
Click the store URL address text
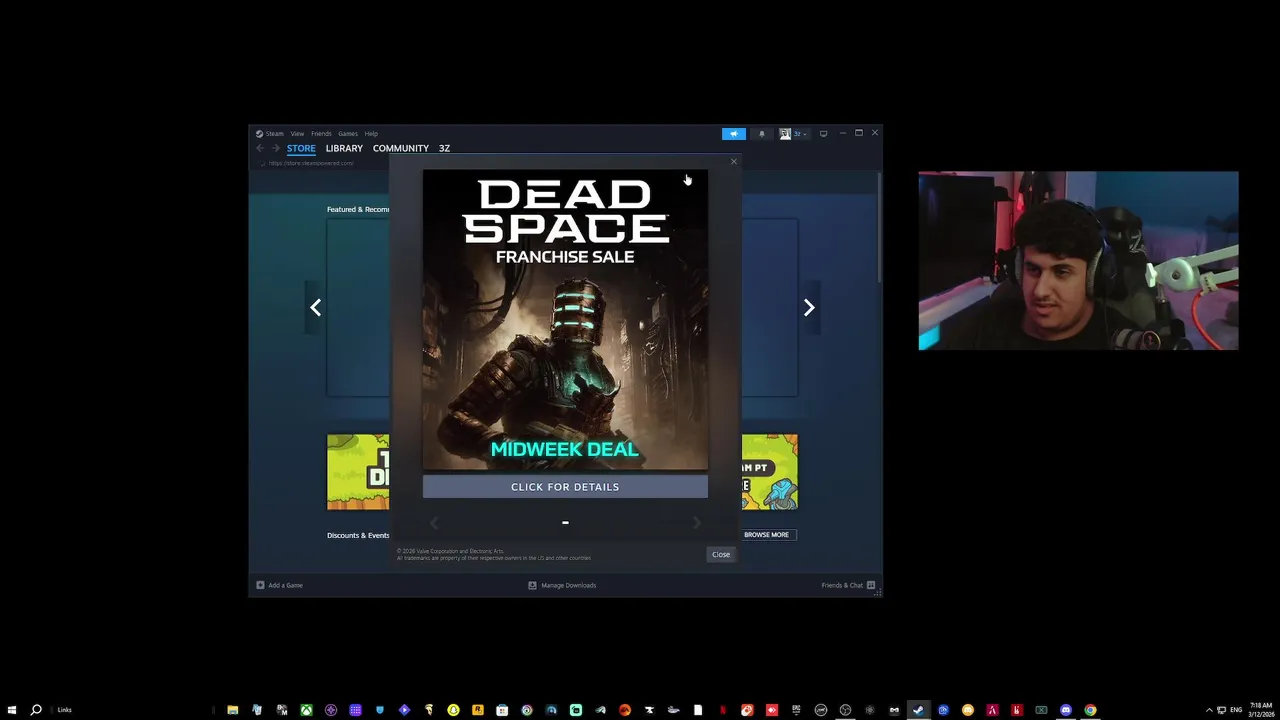tap(311, 163)
